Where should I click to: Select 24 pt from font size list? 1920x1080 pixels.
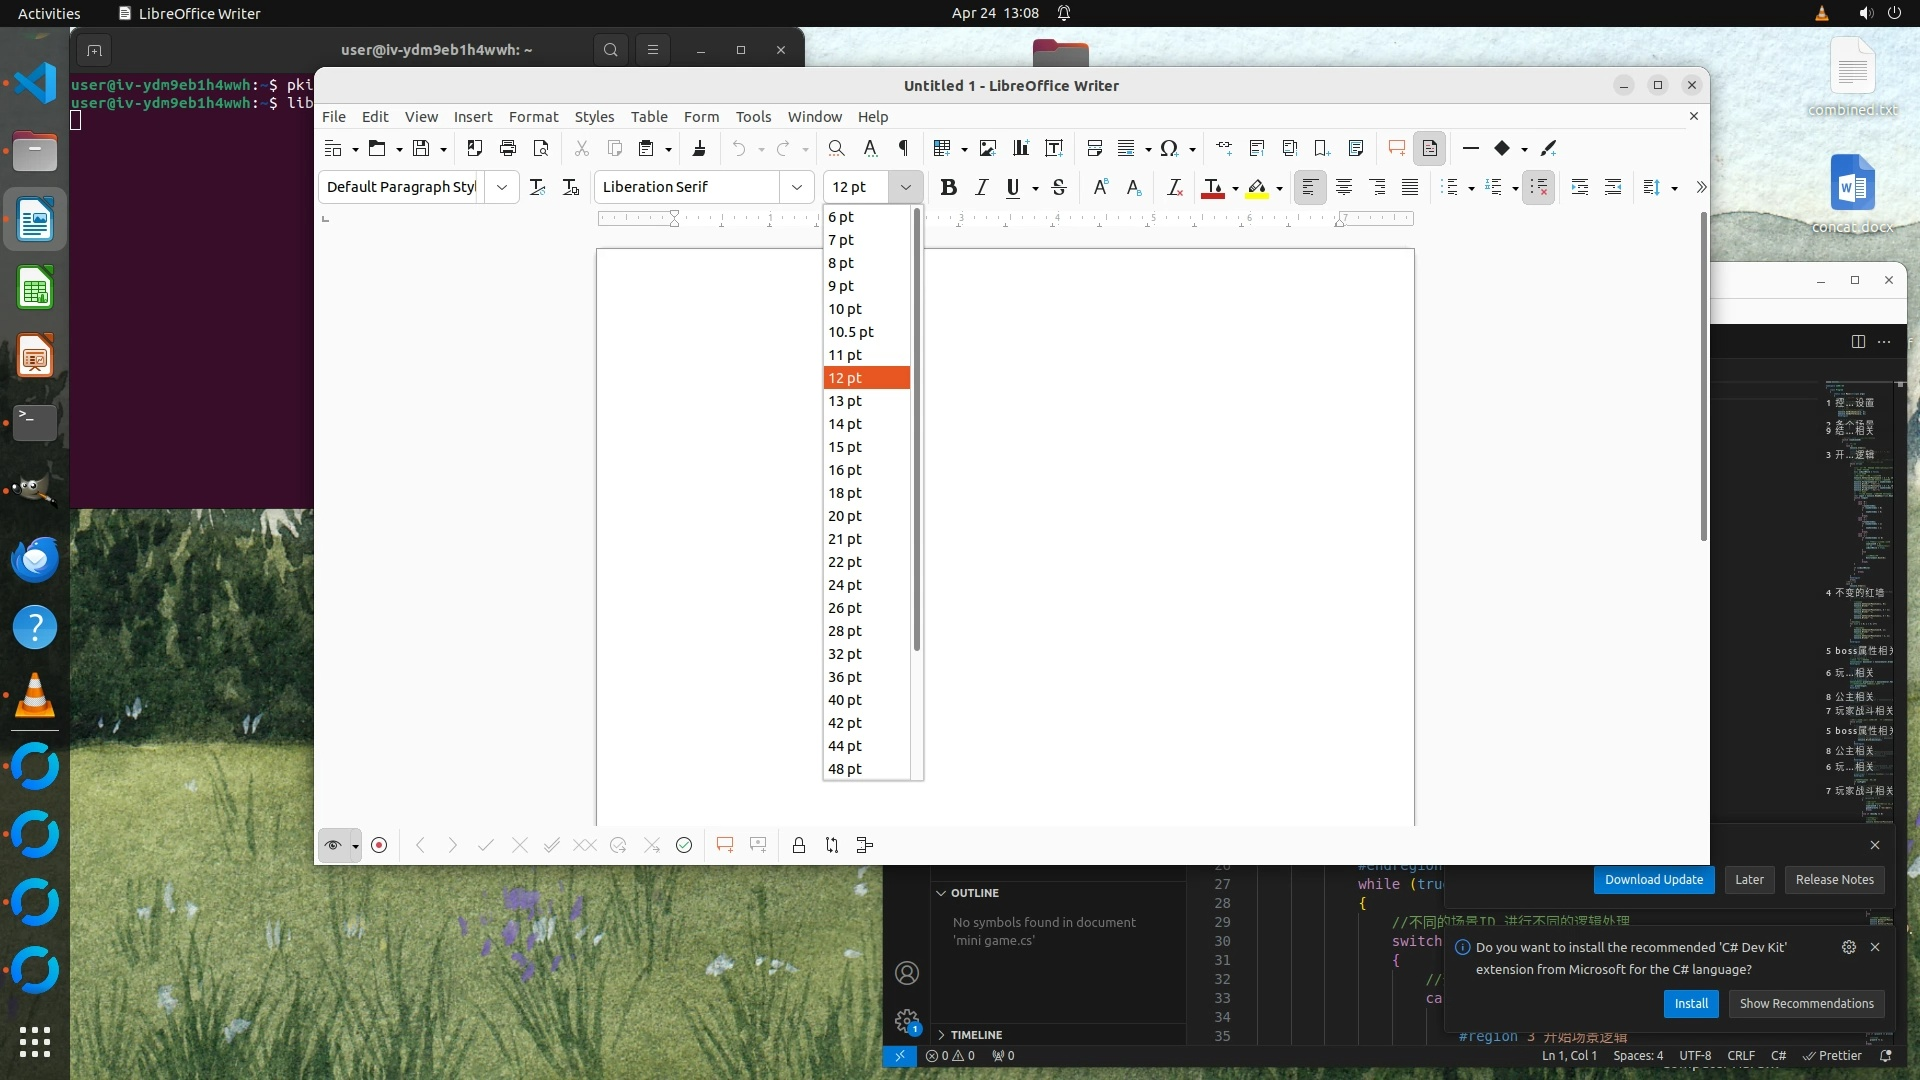[845, 585]
